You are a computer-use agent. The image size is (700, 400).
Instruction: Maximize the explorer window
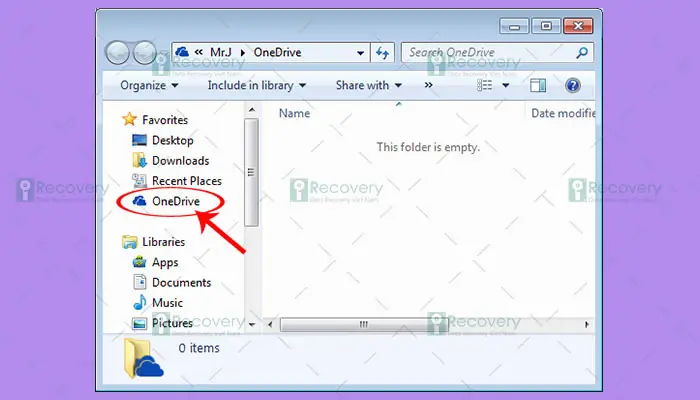[546, 26]
